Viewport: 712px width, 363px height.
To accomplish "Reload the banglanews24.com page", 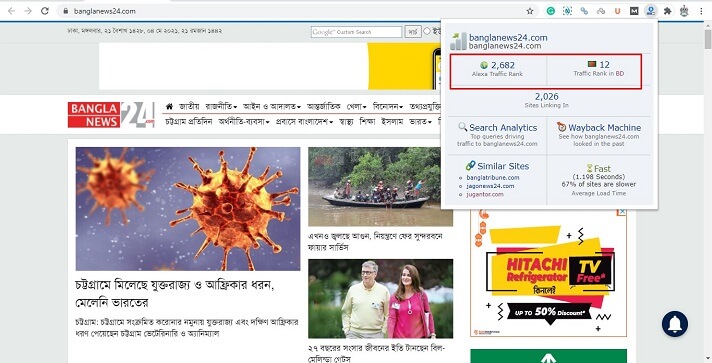I will [44, 11].
